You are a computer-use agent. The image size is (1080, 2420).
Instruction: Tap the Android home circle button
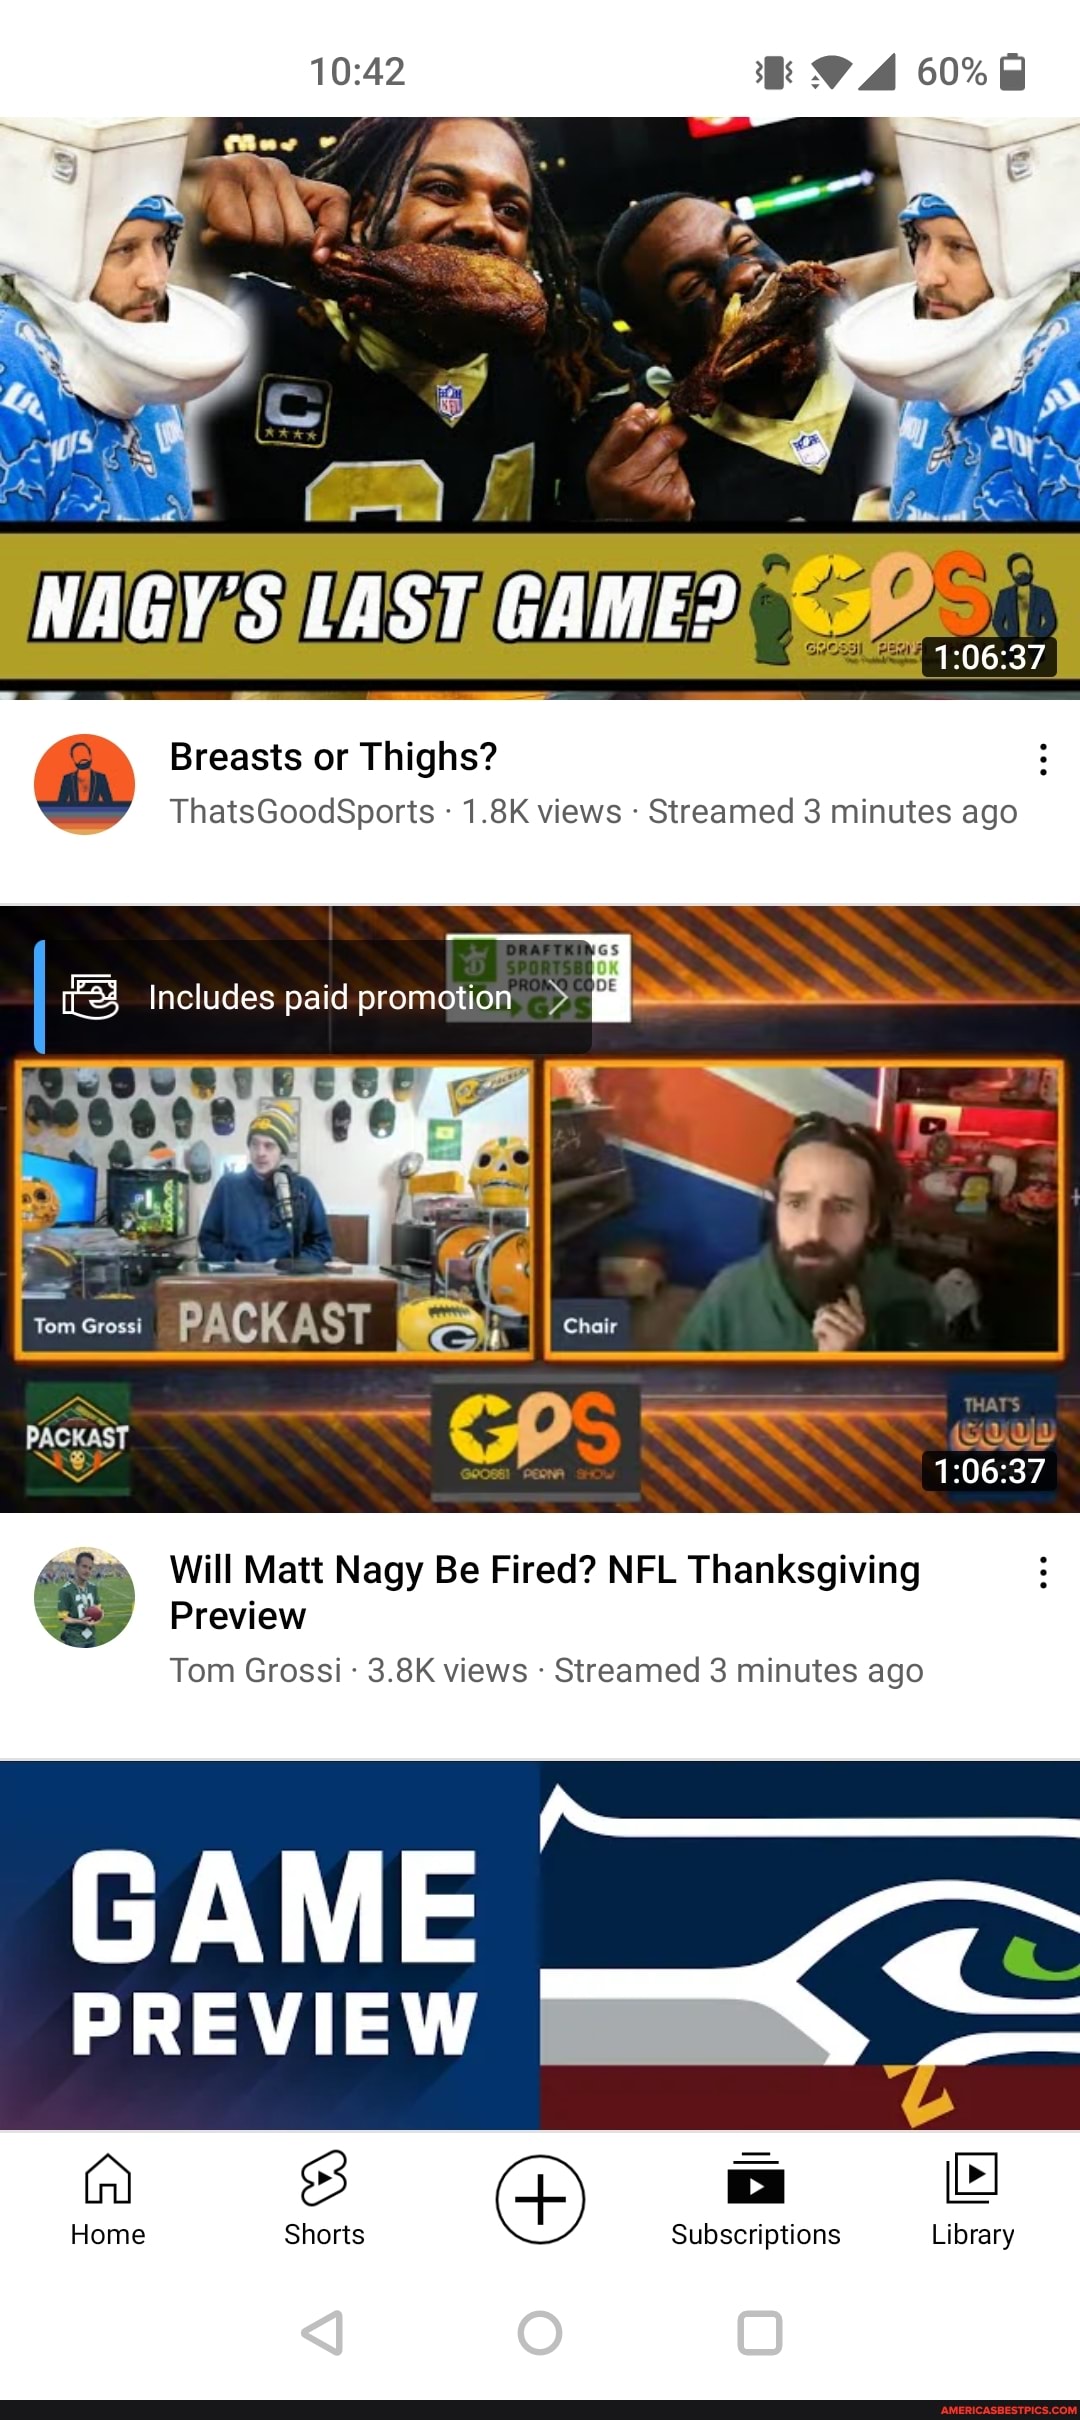540,2333
